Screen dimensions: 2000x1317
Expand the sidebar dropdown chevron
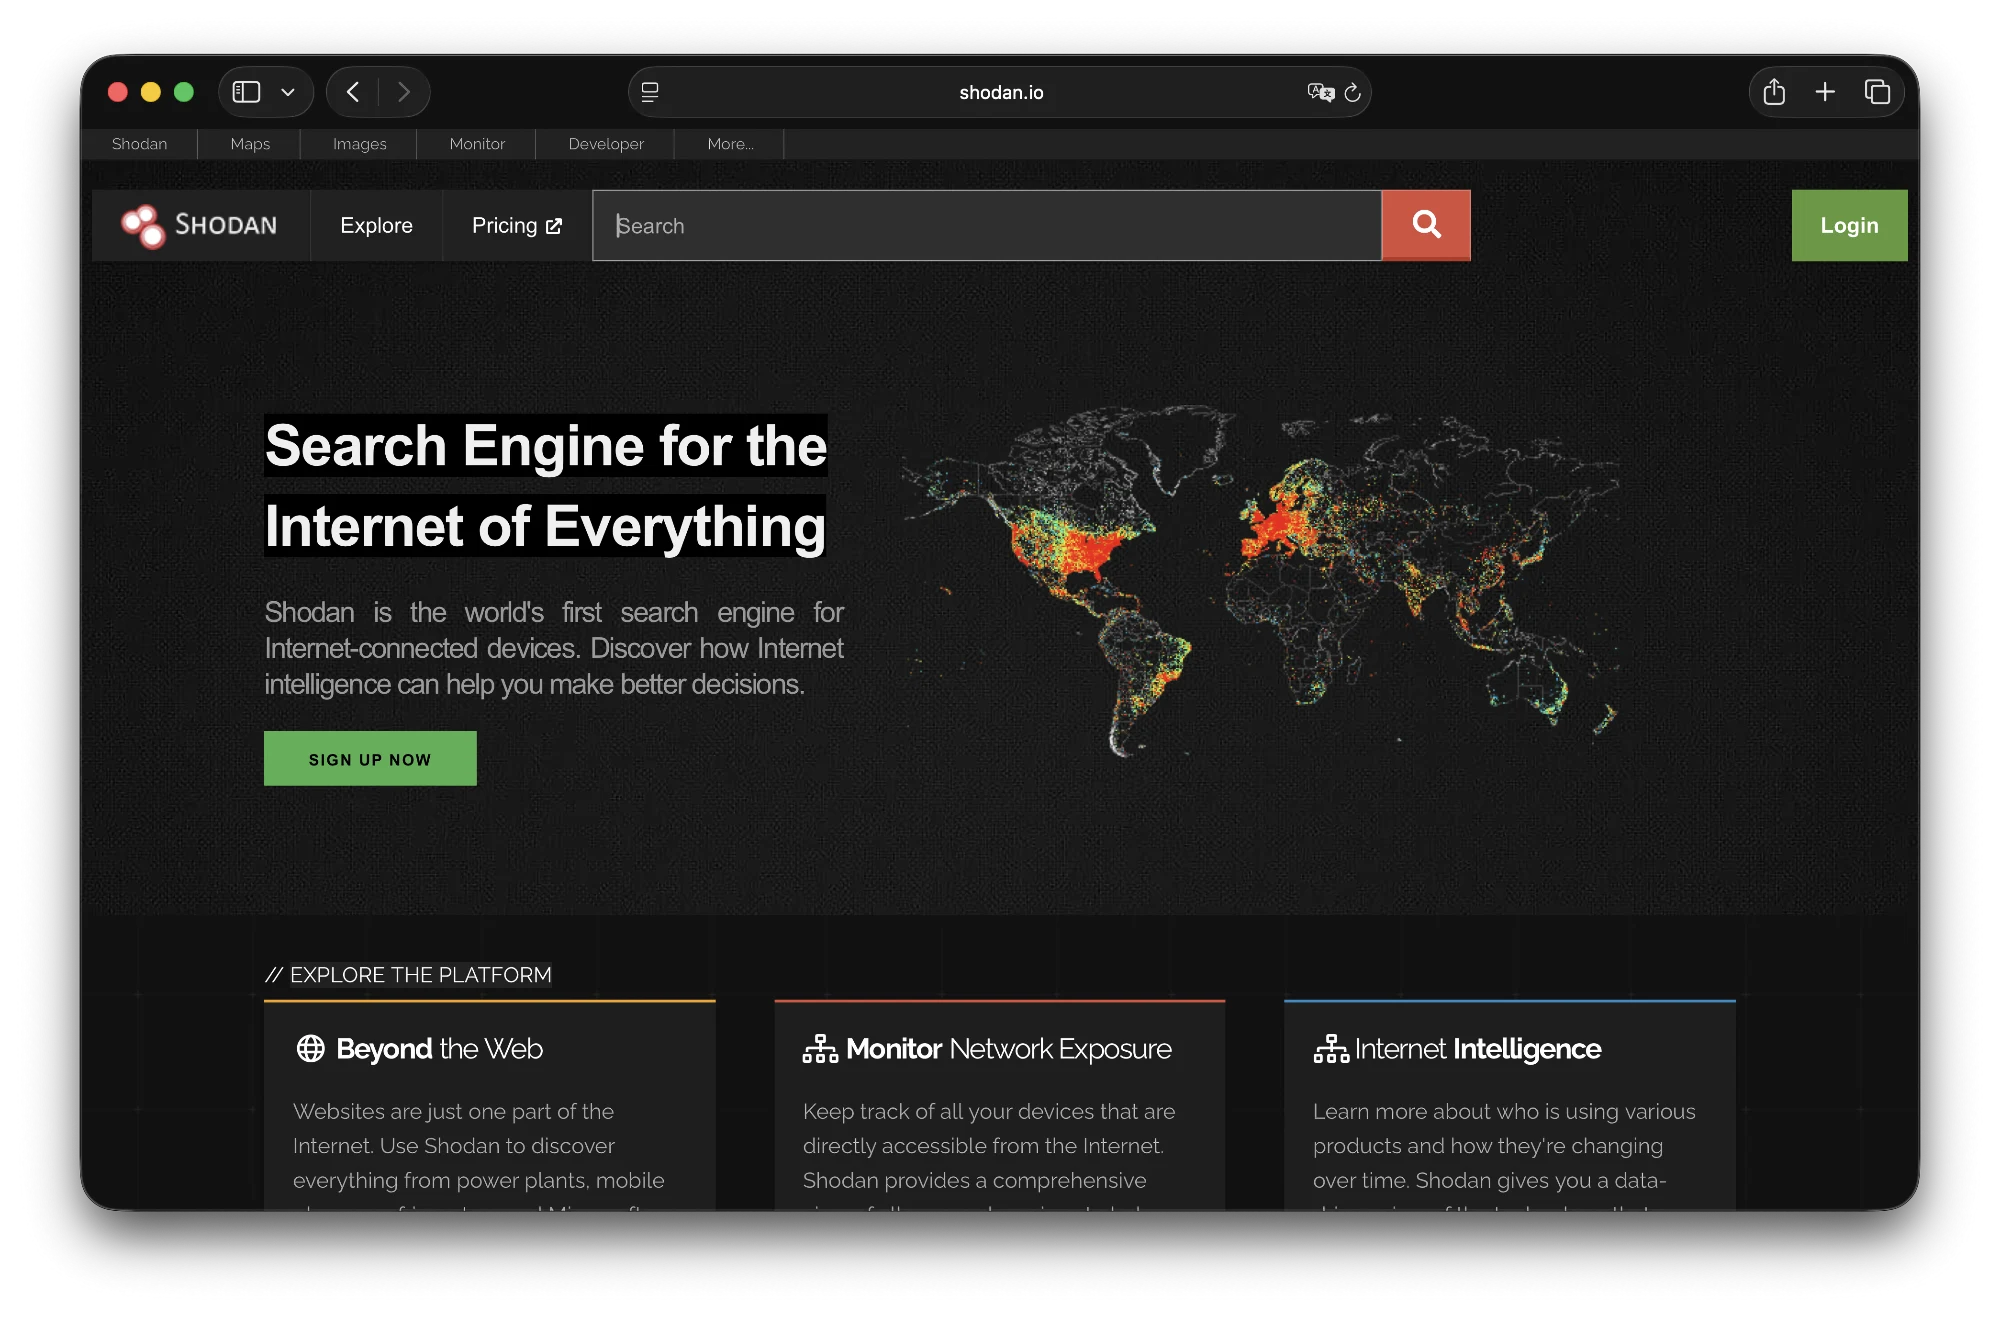288,92
